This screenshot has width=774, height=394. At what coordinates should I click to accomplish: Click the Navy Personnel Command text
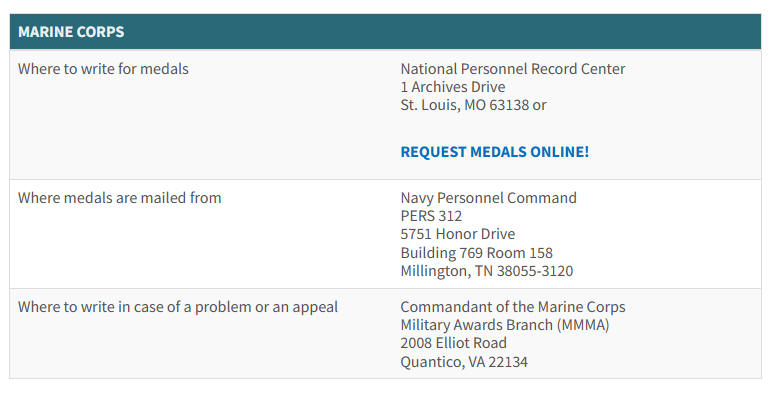488,198
